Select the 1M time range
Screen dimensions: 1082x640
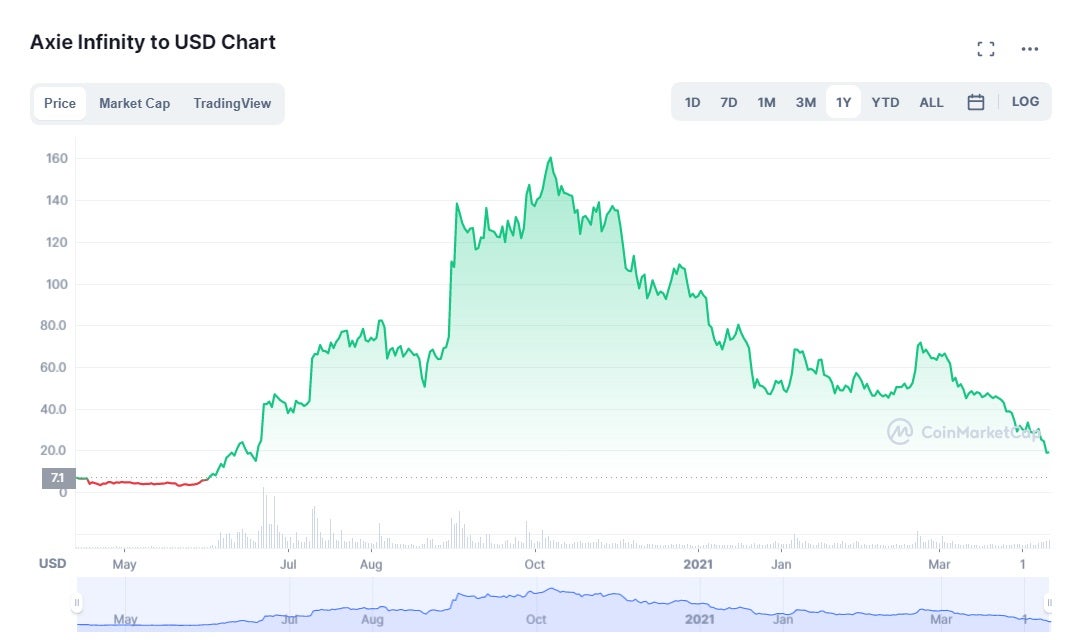click(766, 101)
